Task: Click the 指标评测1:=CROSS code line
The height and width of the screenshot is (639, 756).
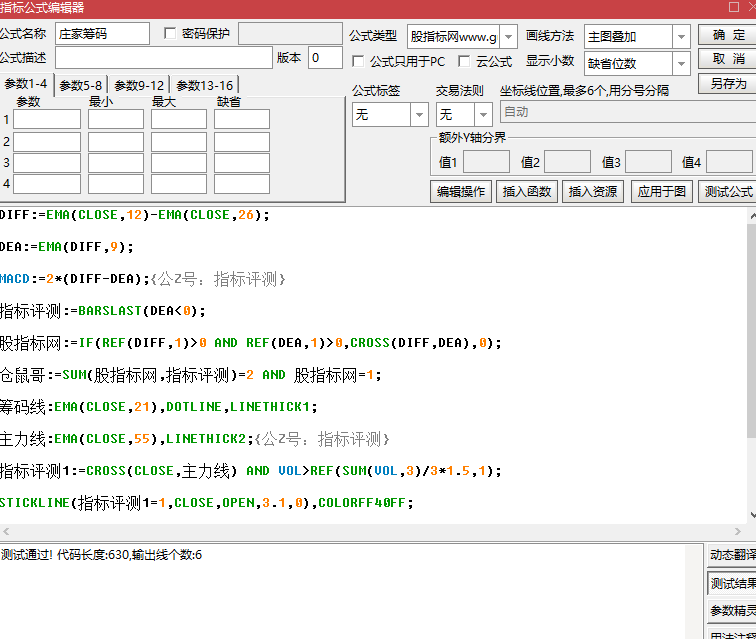Action: 251,471
